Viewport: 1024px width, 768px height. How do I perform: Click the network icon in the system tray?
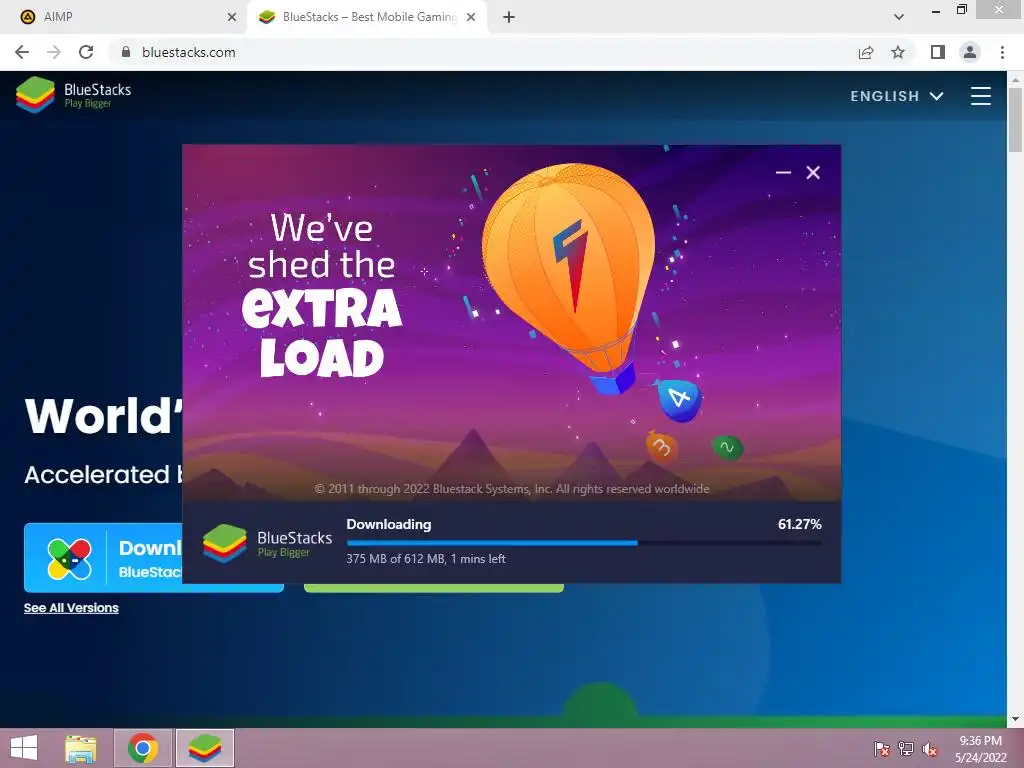pyautogui.click(x=906, y=749)
